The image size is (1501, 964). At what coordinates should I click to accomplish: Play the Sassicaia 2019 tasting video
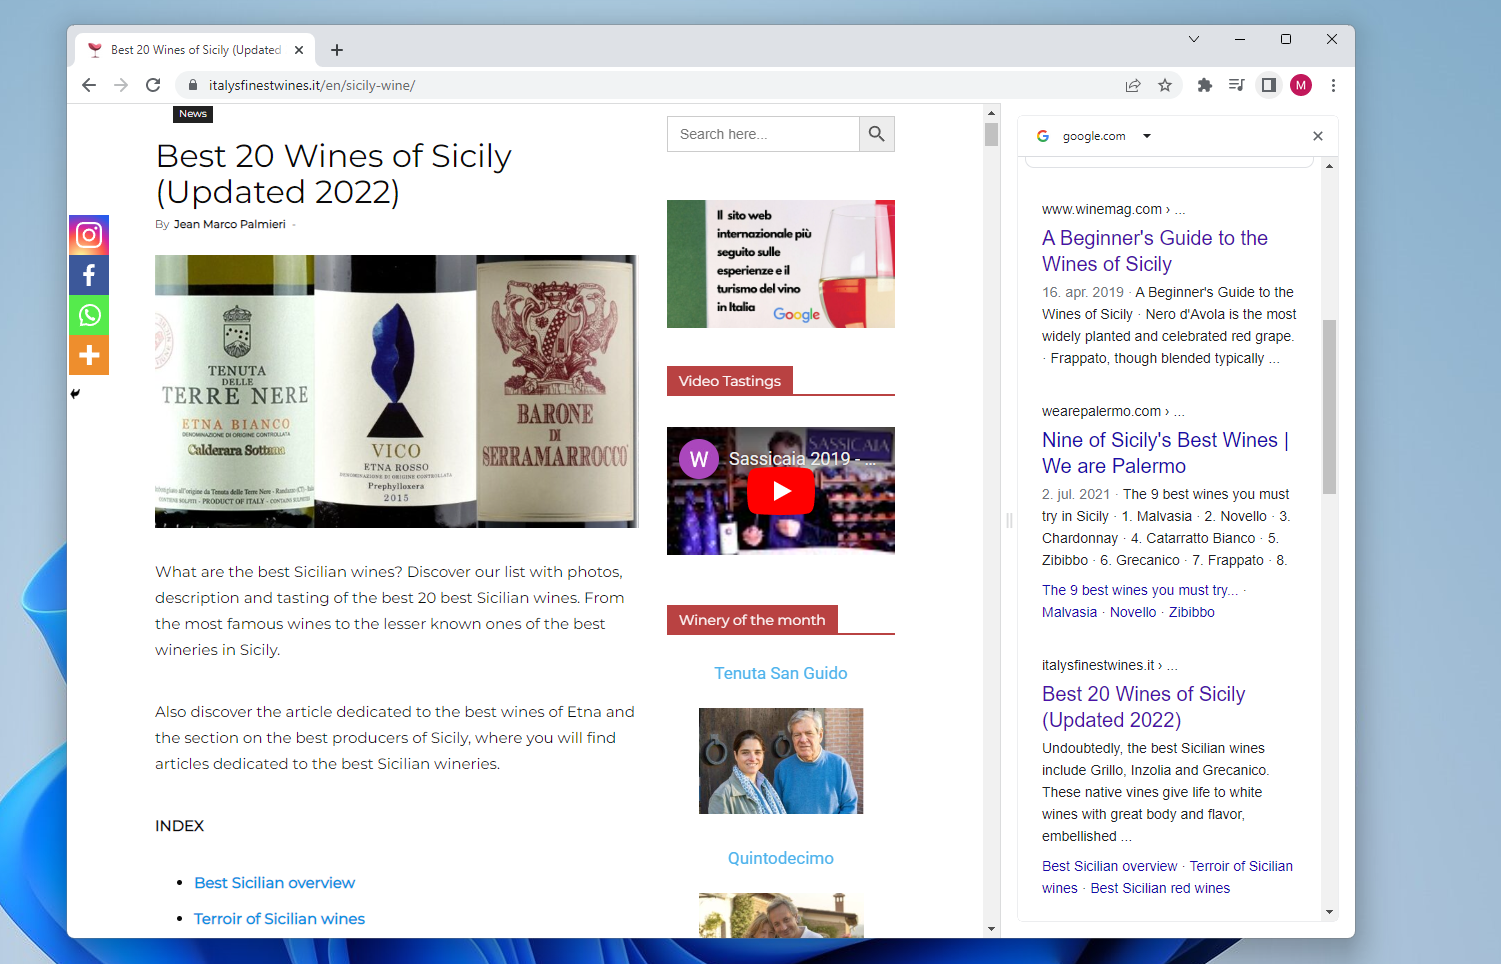click(x=780, y=491)
